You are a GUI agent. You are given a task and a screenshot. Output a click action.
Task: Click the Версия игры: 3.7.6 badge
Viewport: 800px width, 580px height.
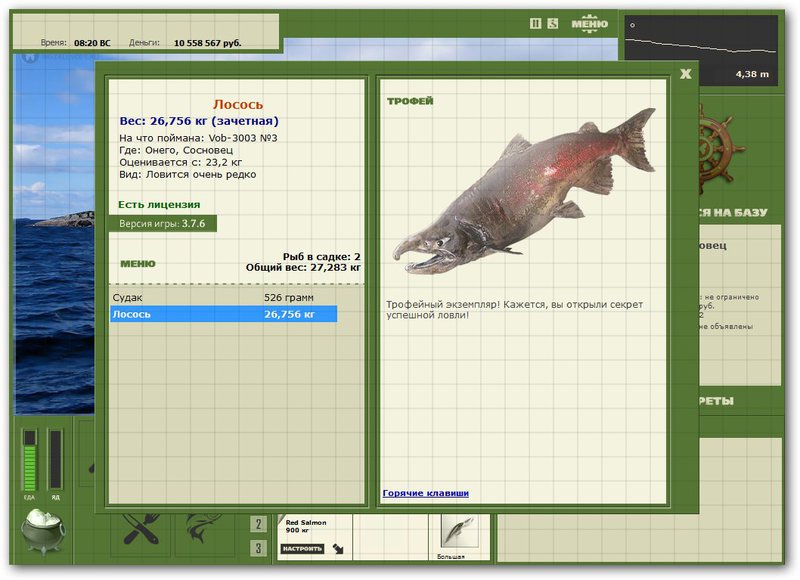click(x=162, y=223)
